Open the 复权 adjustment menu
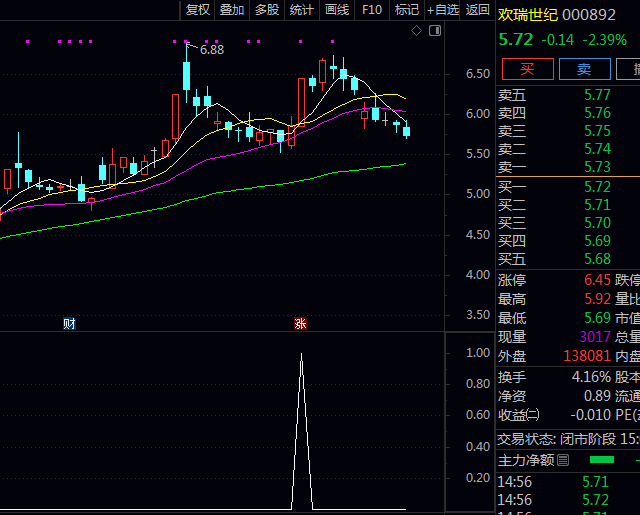 coord(198,9)
